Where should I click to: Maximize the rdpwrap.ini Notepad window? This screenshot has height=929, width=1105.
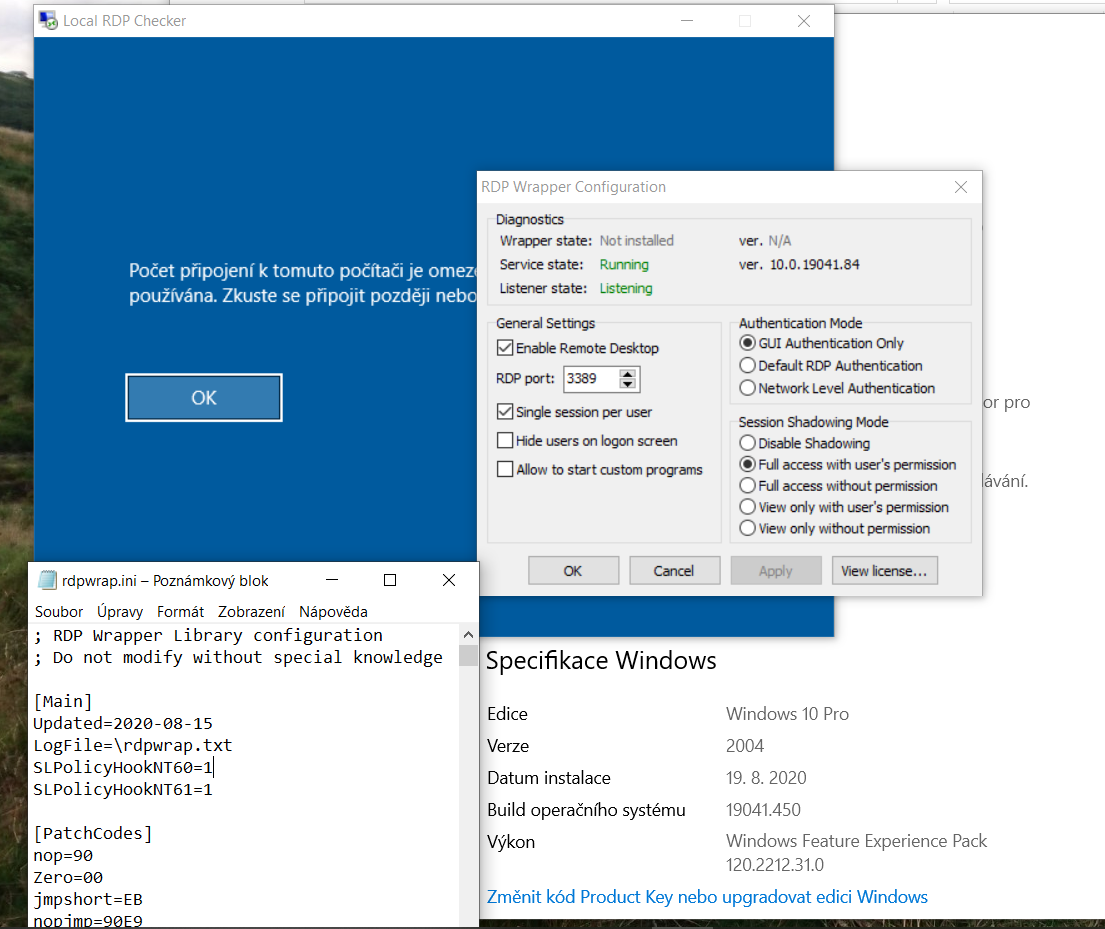[x=390, y=580]
